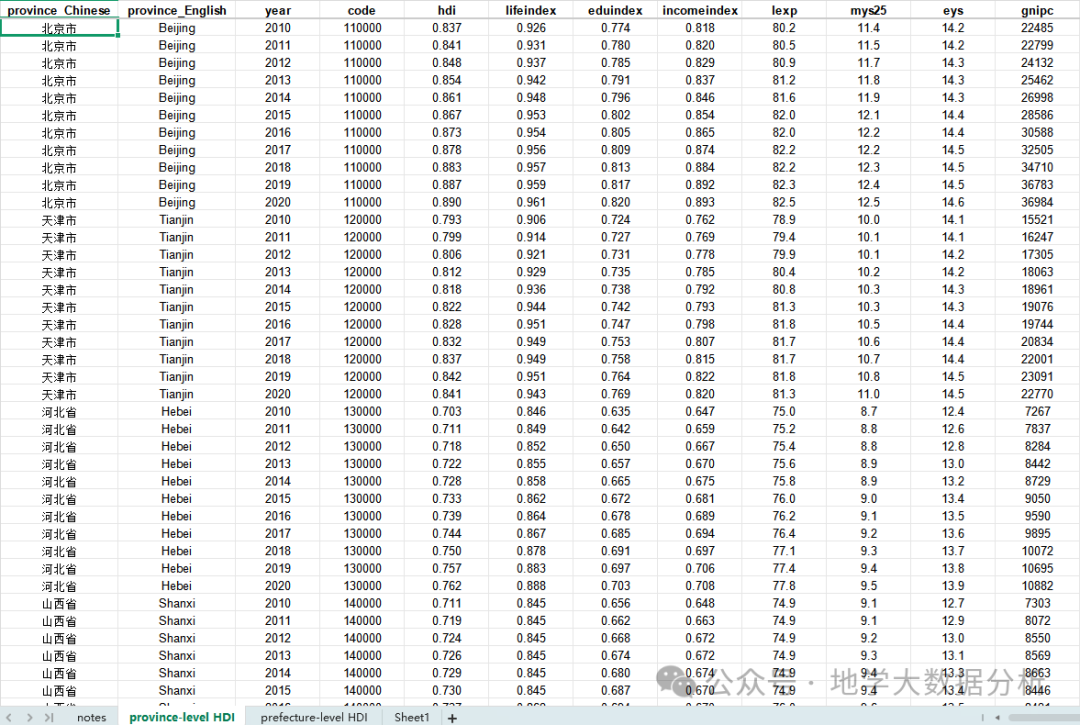Select the province_English header cell
1080x725 pixels.
point(177,10)
